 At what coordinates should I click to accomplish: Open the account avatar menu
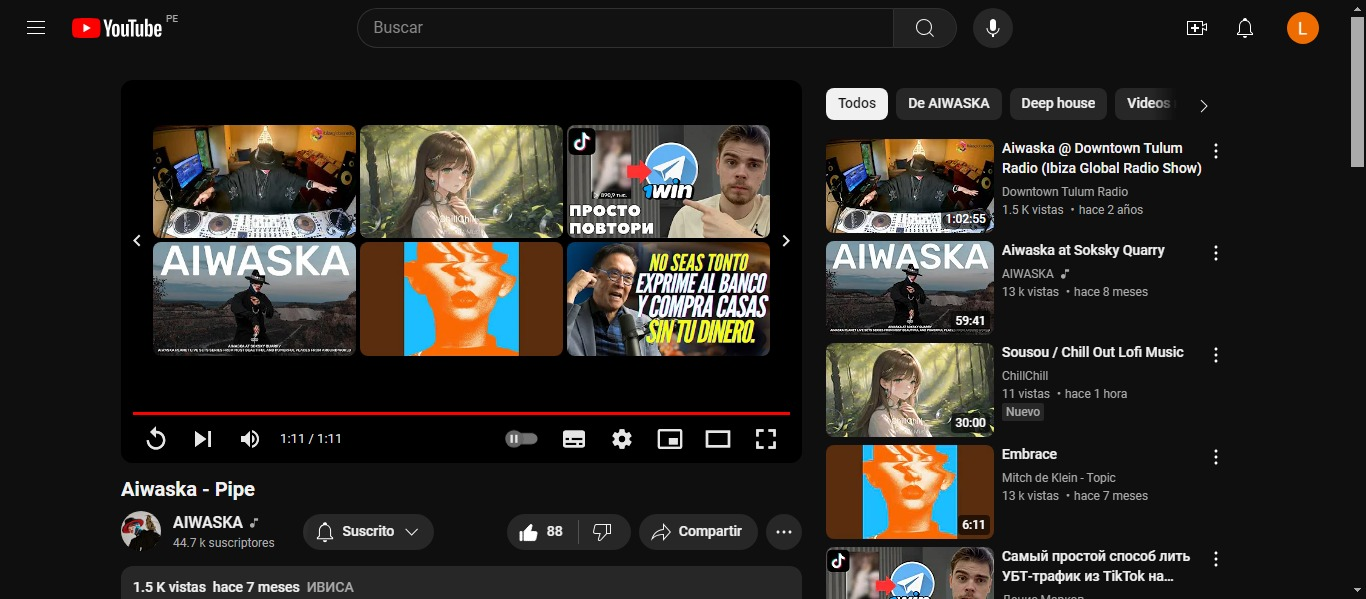point(1303,28)
